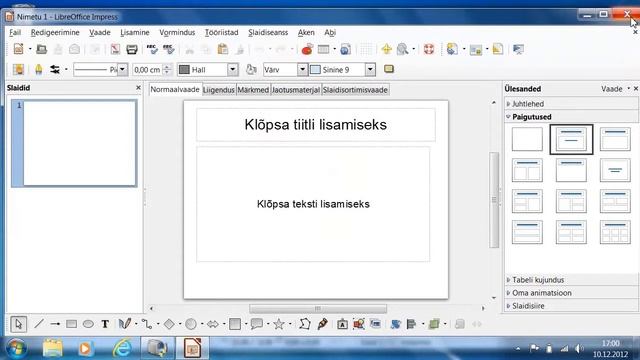Select the Stars shapes tool
Screen dimensions: 640x360
coord(279,324)
